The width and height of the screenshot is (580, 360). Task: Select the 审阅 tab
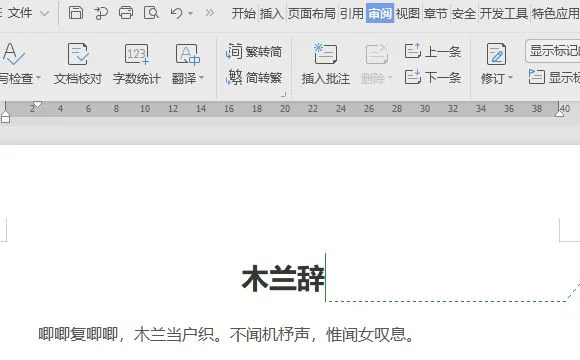380,13
